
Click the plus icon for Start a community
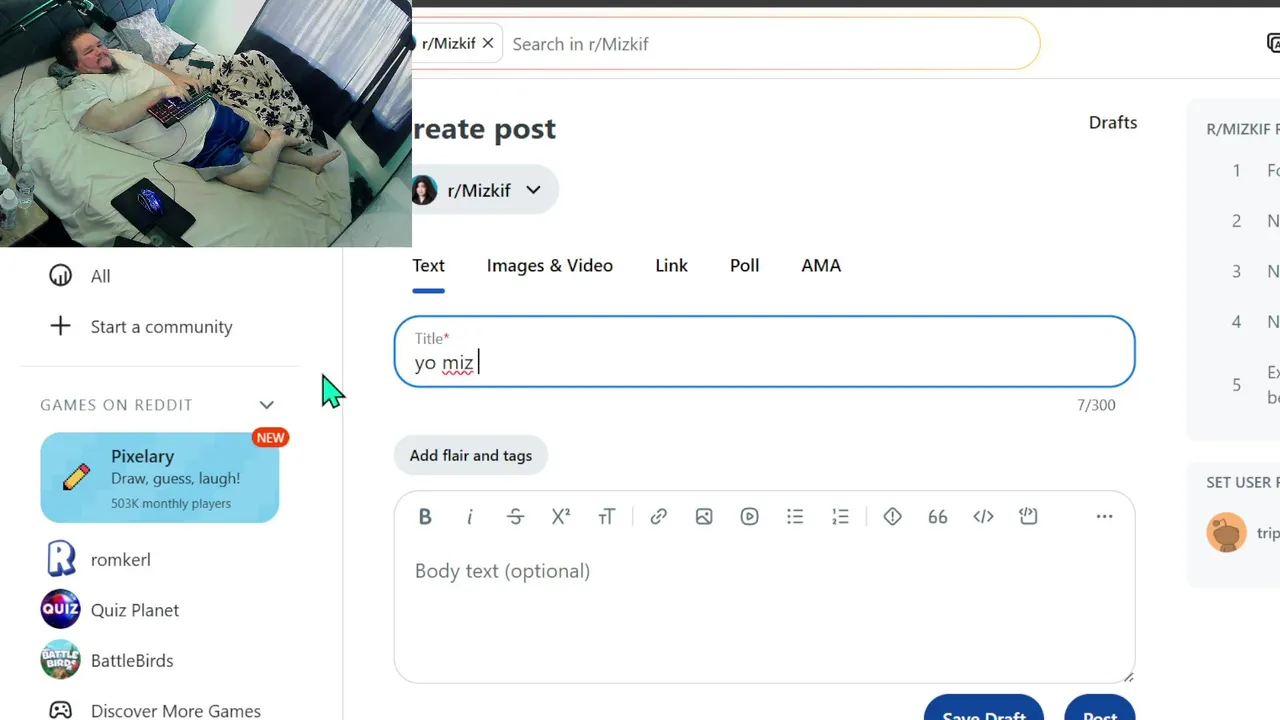point(60,326)
